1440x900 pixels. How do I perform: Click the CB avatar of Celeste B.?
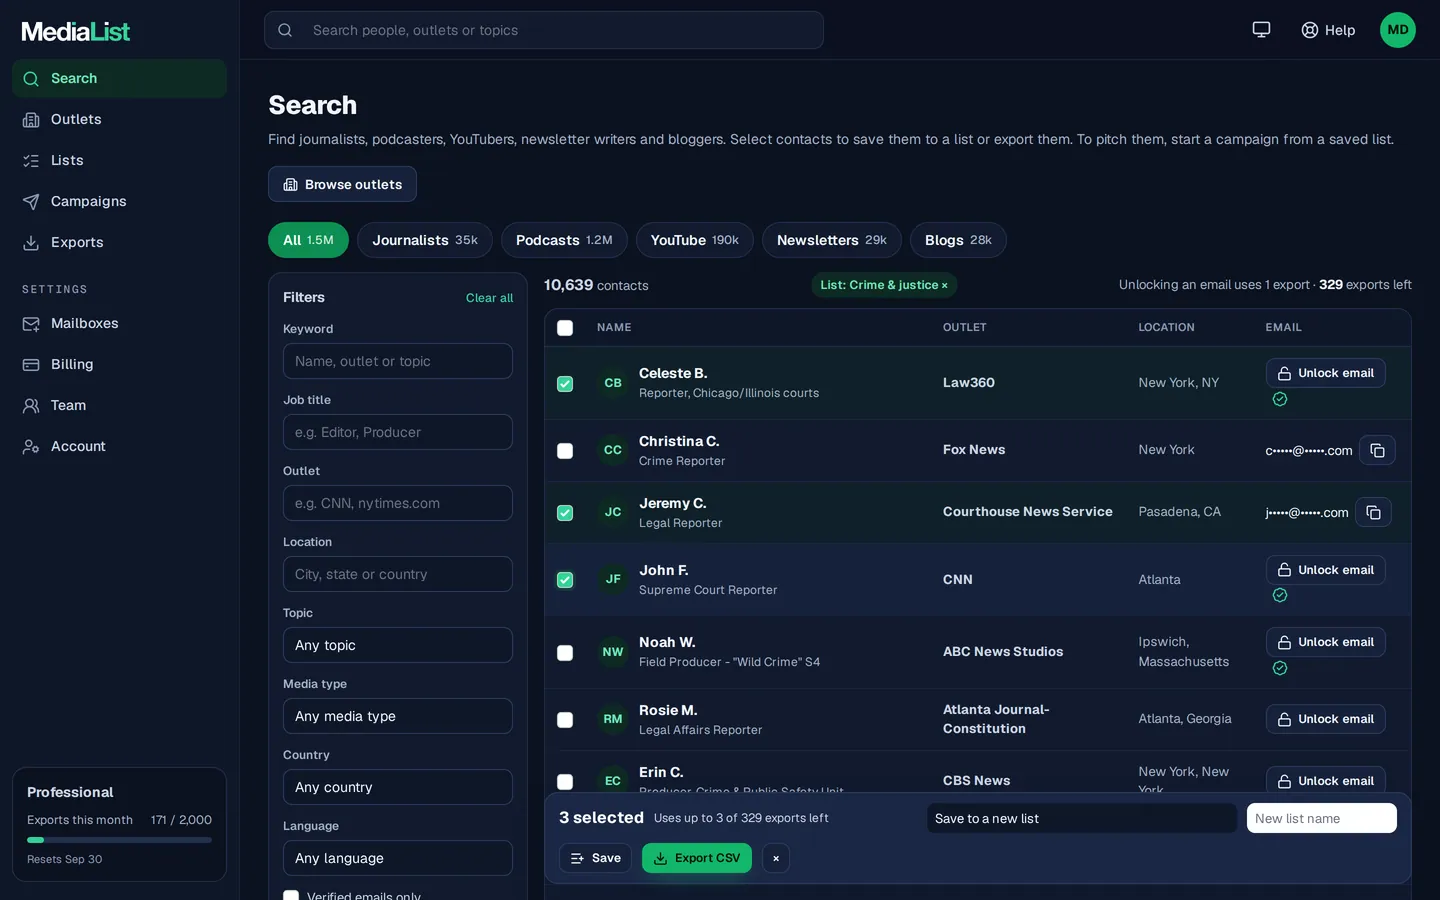click(613, 383)
